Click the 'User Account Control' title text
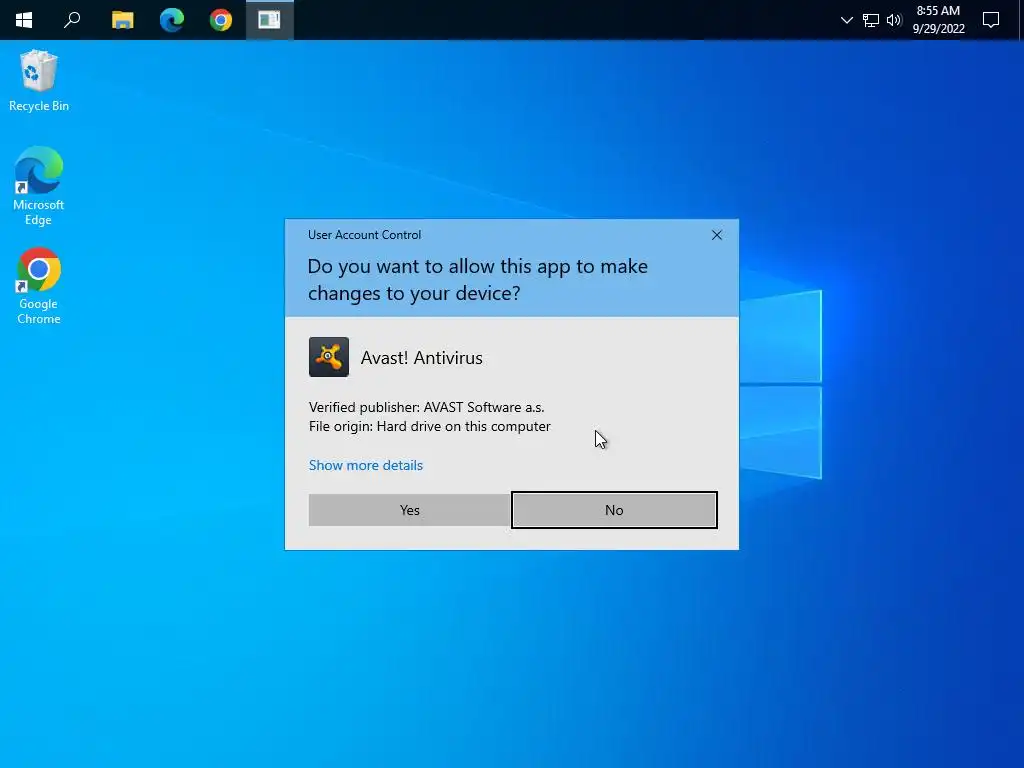The height and width of the screenshot is (768, 1024). [x=364, y=235]
